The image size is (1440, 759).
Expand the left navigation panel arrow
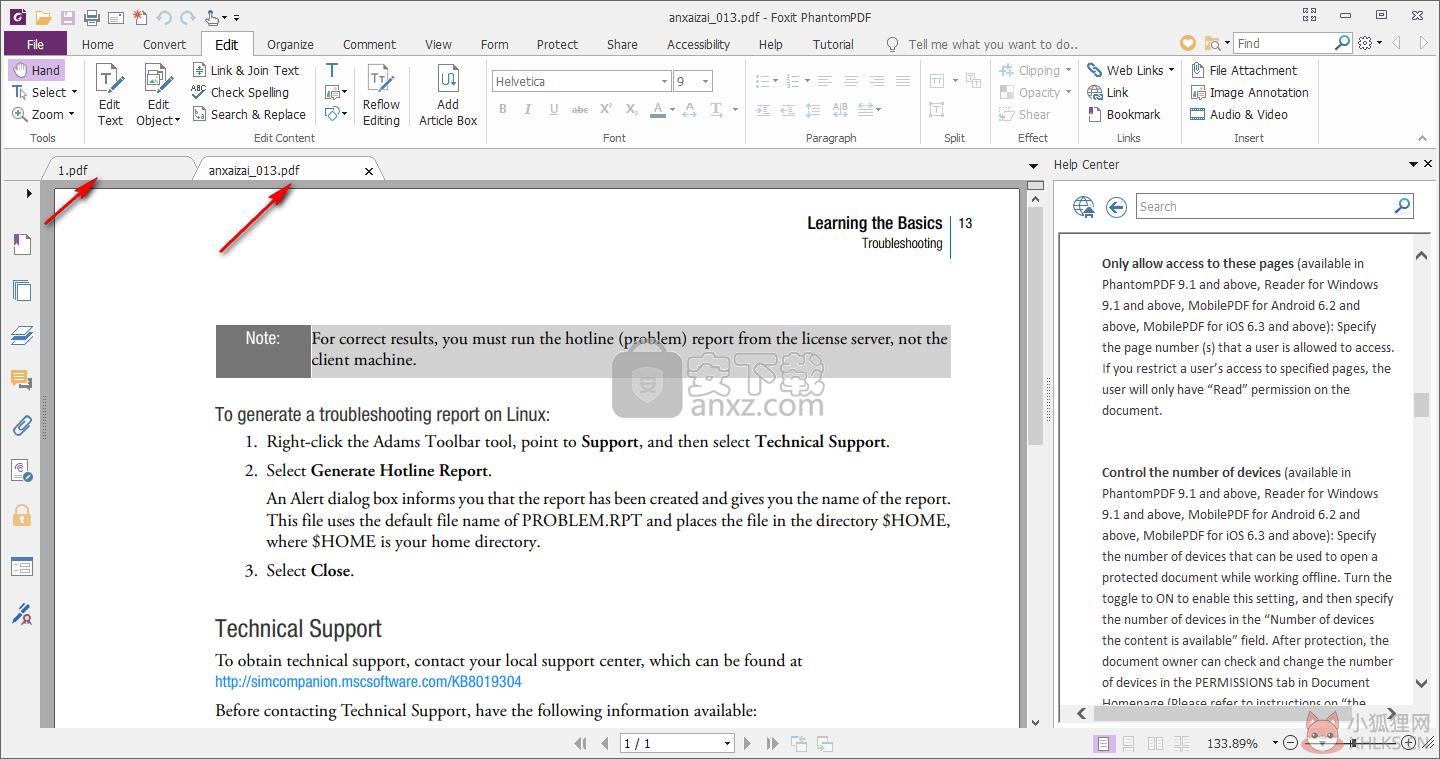[x=29, y=193]
